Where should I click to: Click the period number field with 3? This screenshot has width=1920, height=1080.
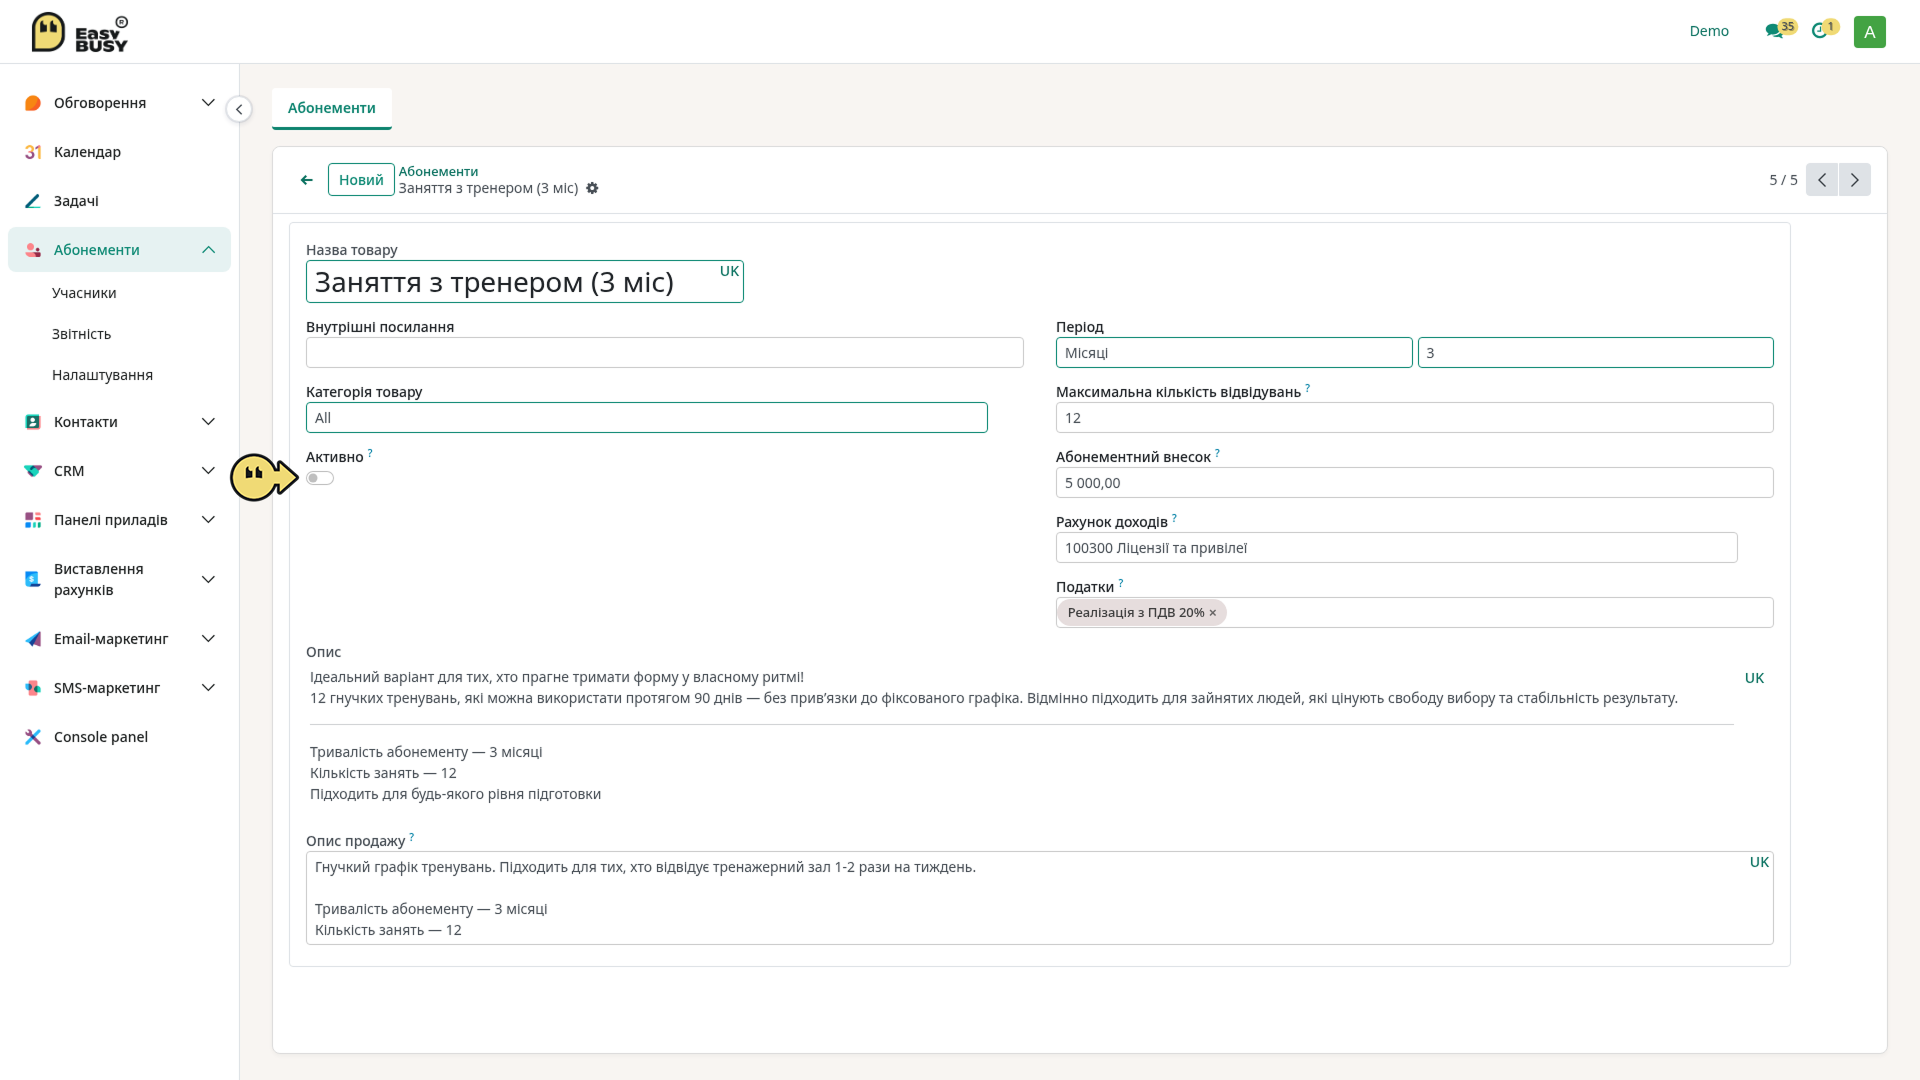1595,353
